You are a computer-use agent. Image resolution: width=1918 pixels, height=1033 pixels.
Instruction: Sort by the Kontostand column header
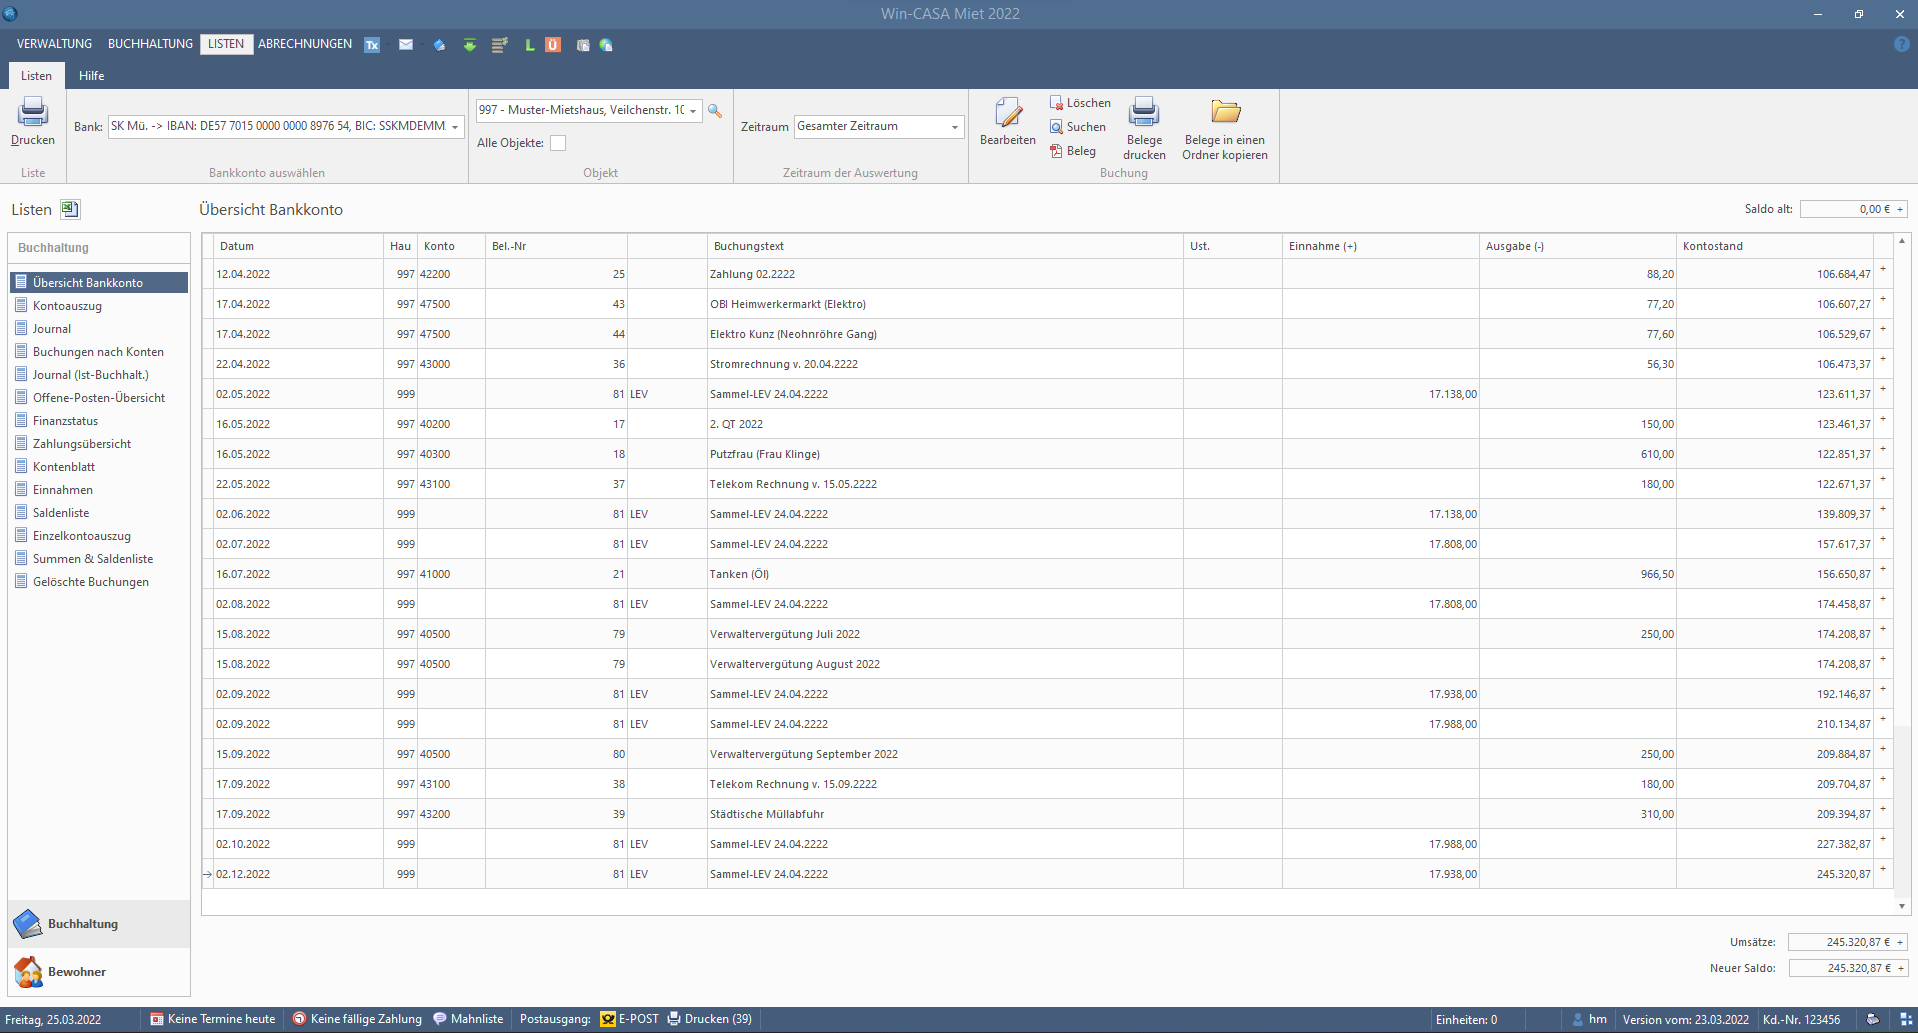coord(1775,246)
